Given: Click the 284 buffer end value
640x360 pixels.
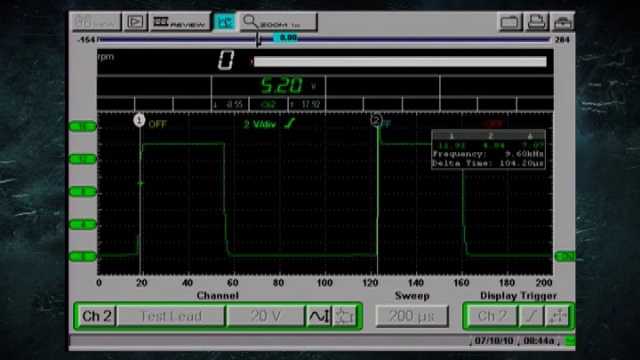Looking at the screenshot, I should click(x=562, y=40).
